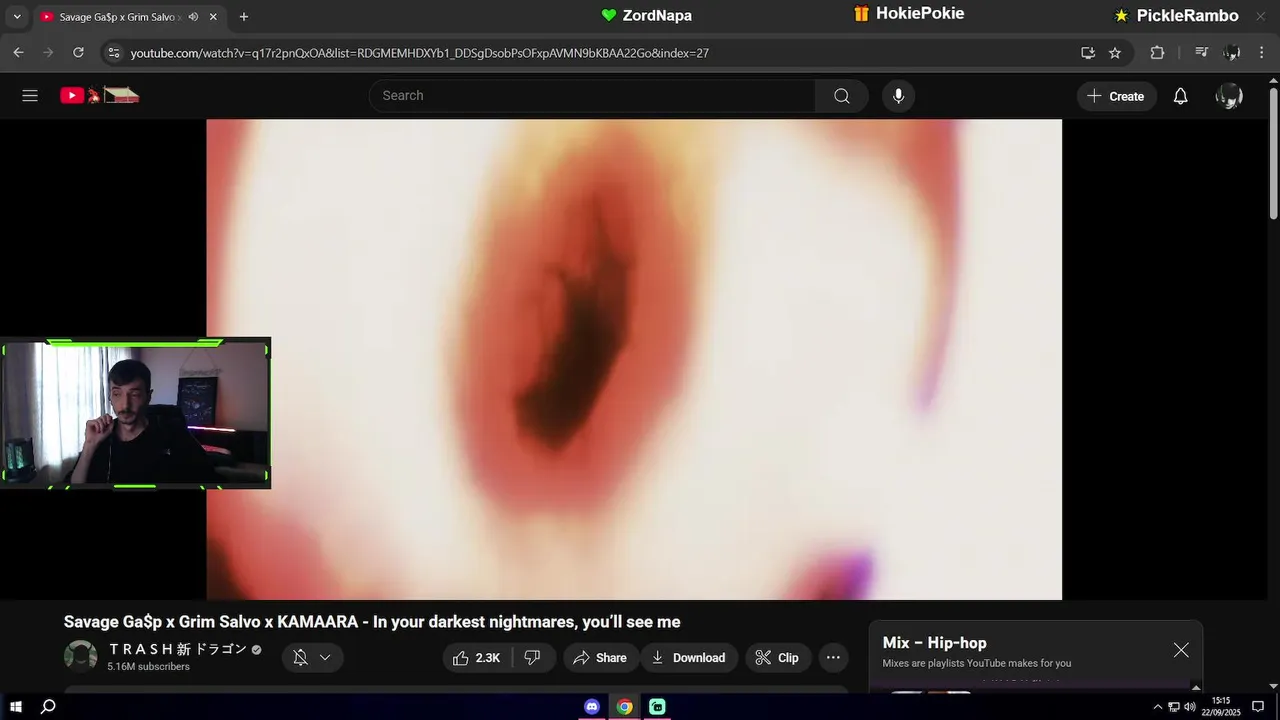Open the taskbar clock and date
The height and width of the screenshot is (720, 1280).
1221,707
